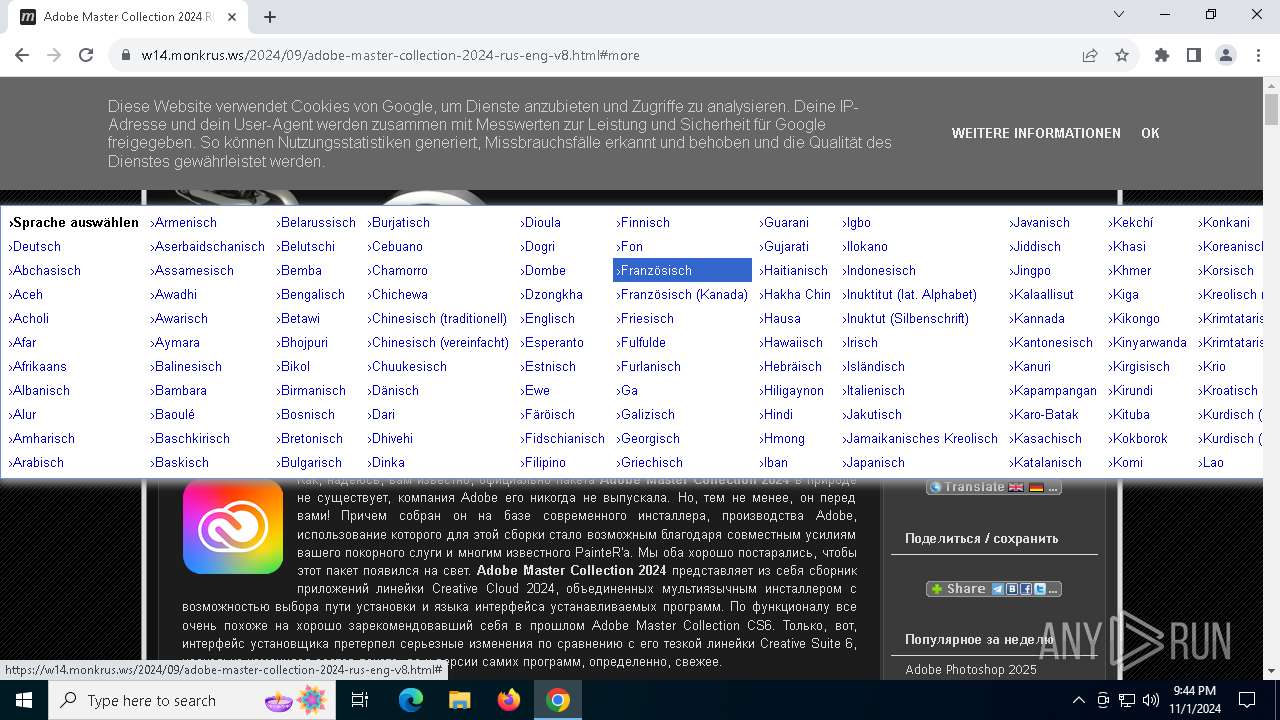Click the browser back arrow
The image size is (1280, 720).
pyautogui.click(x=22, y=55)
